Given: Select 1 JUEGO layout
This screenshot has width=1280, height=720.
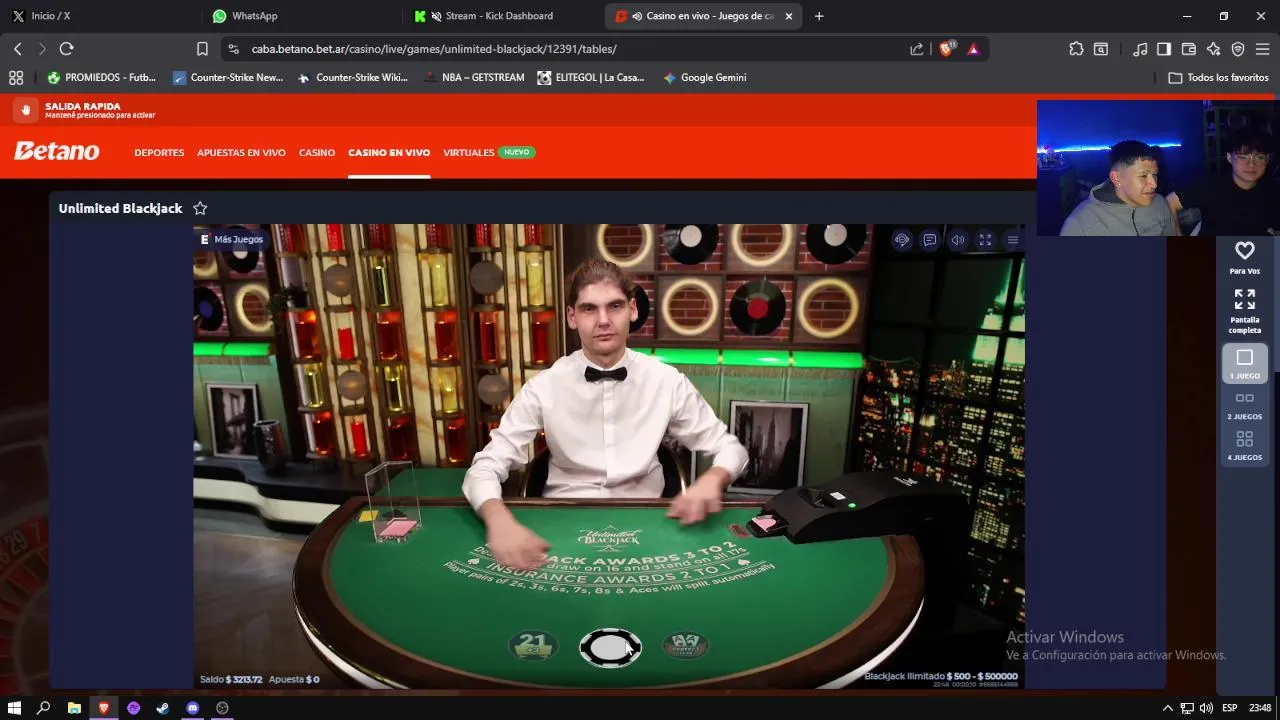Looking at the screenshot, I should tap(1245, 364).
